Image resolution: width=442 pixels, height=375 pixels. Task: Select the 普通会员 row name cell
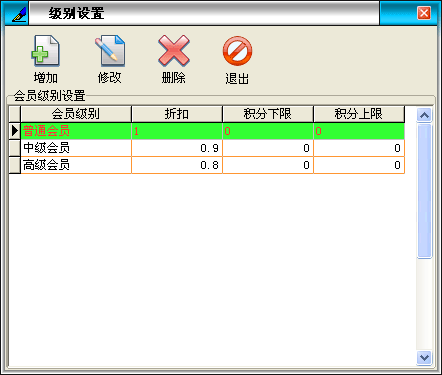76,131
